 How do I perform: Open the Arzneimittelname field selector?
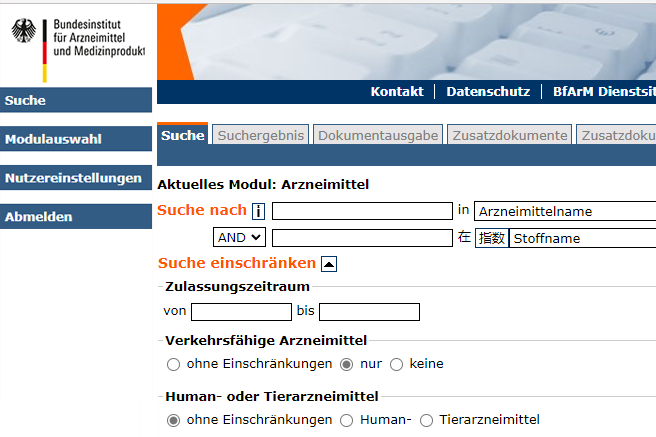pyautogui.click(x=565, y=211)
